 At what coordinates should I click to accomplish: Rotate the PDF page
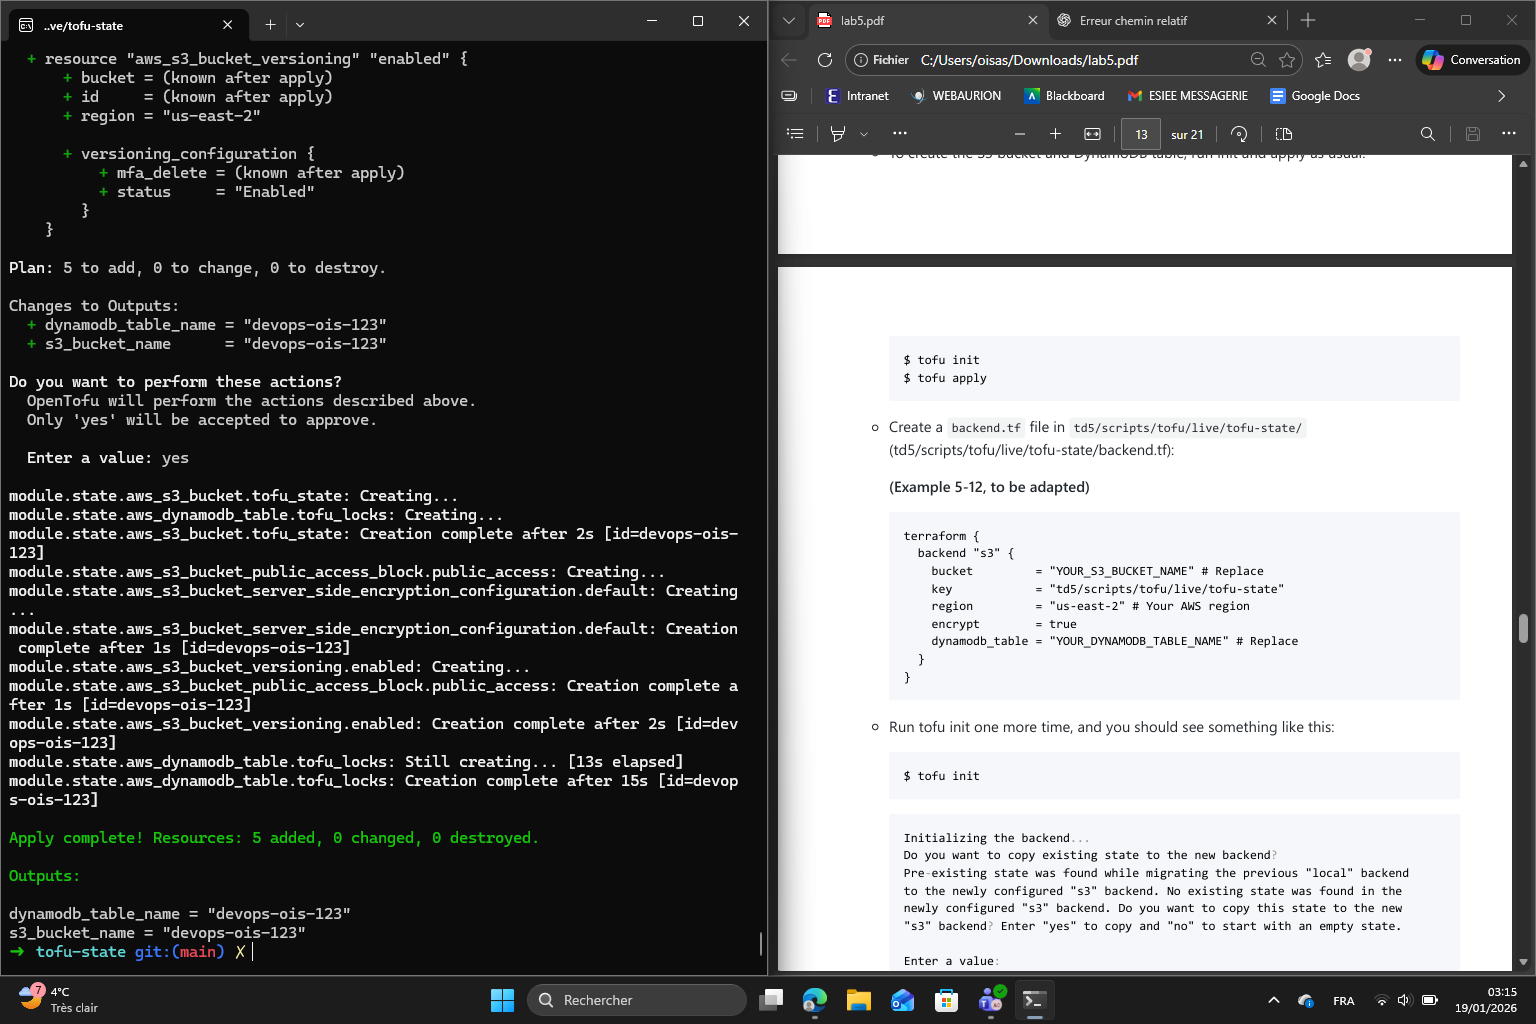click(x=1239, y=134)
